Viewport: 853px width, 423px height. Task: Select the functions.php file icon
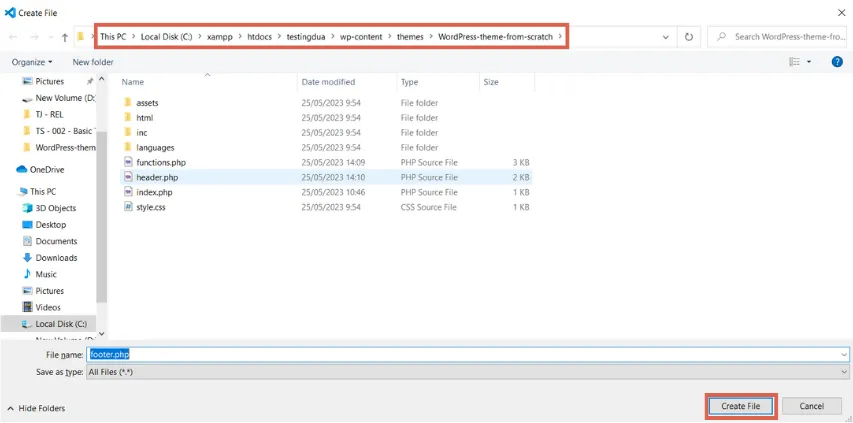pos(128,162)
